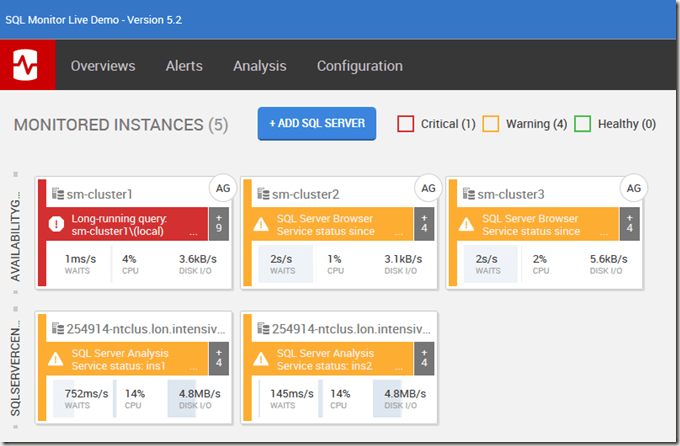680x446 pixels.
Task: Click server icon on ins2 ntclus card
Action: pyautogui.click(x=263, y=328)
